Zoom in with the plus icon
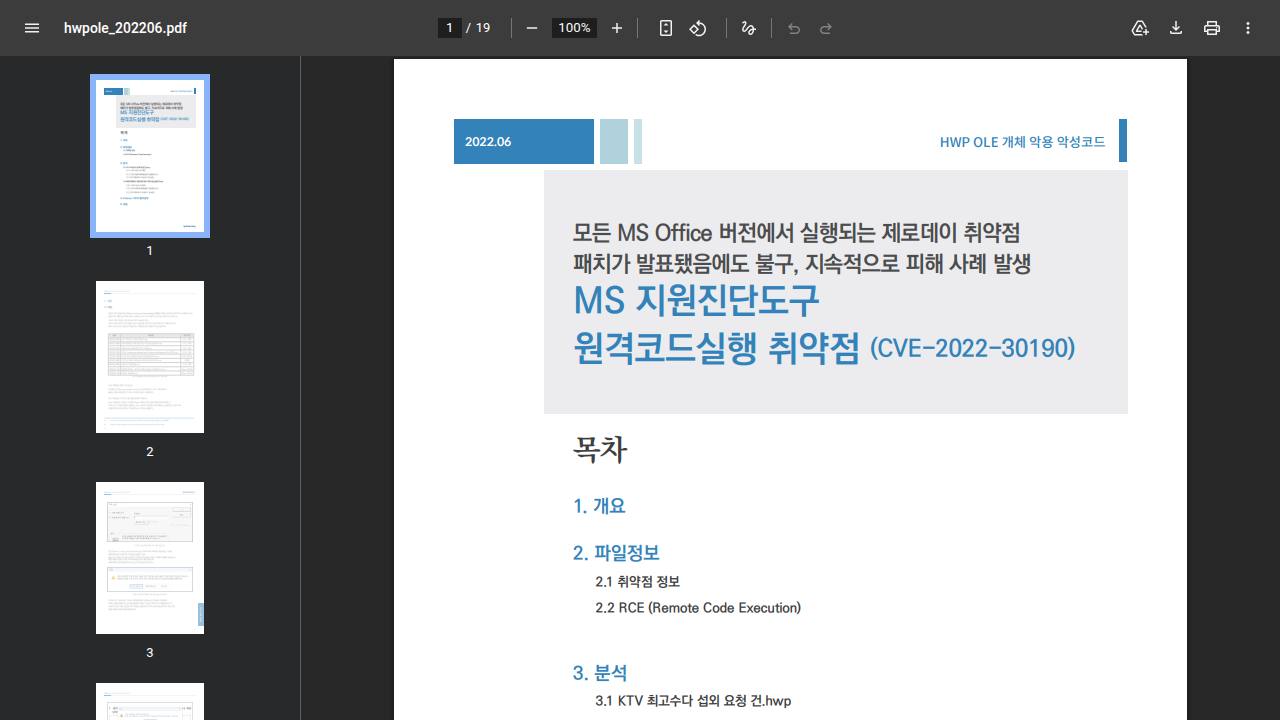Image resolution: width=1280 pixels, height=720 pixels. 617,28
